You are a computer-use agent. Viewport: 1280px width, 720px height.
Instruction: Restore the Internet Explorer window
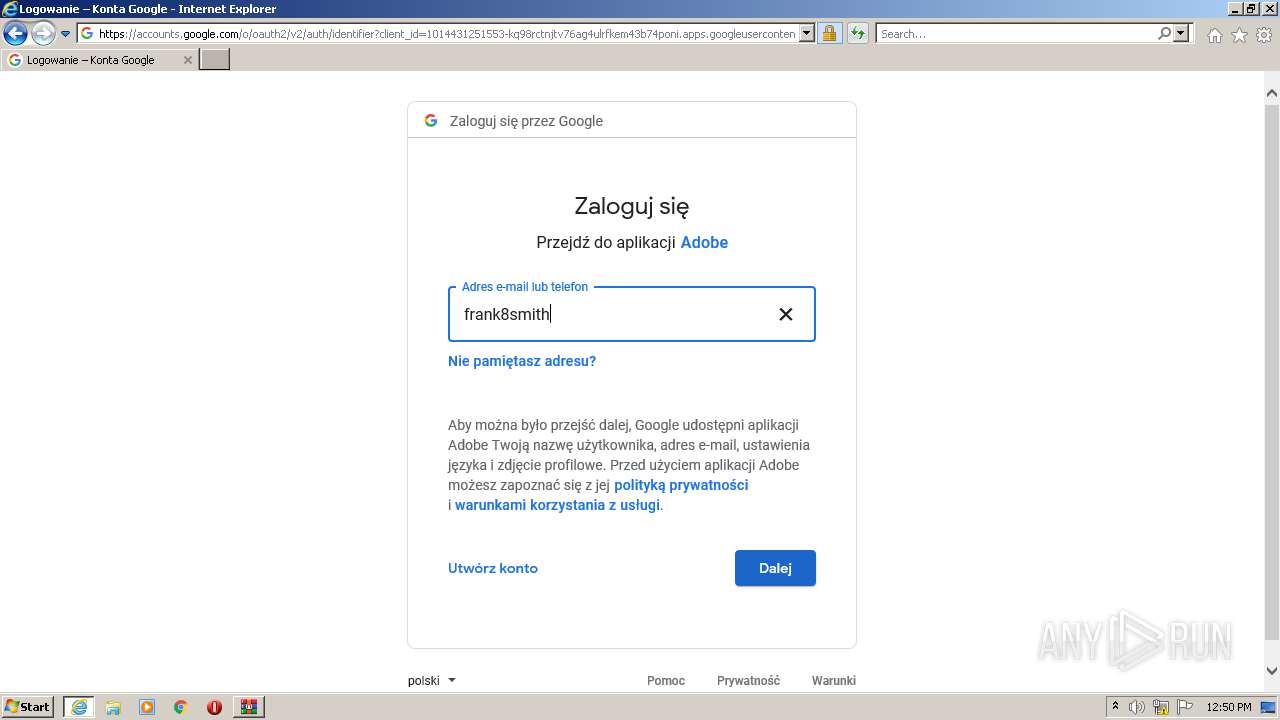tap(1251, 9)
